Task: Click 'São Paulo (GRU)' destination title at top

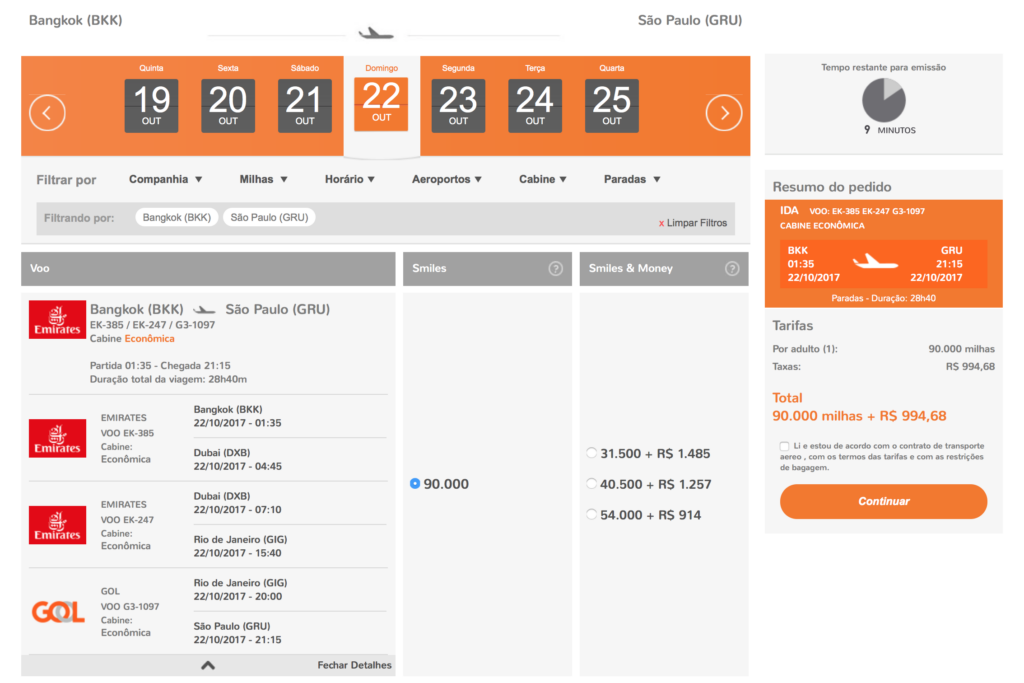Action: [x=690, y=20]
